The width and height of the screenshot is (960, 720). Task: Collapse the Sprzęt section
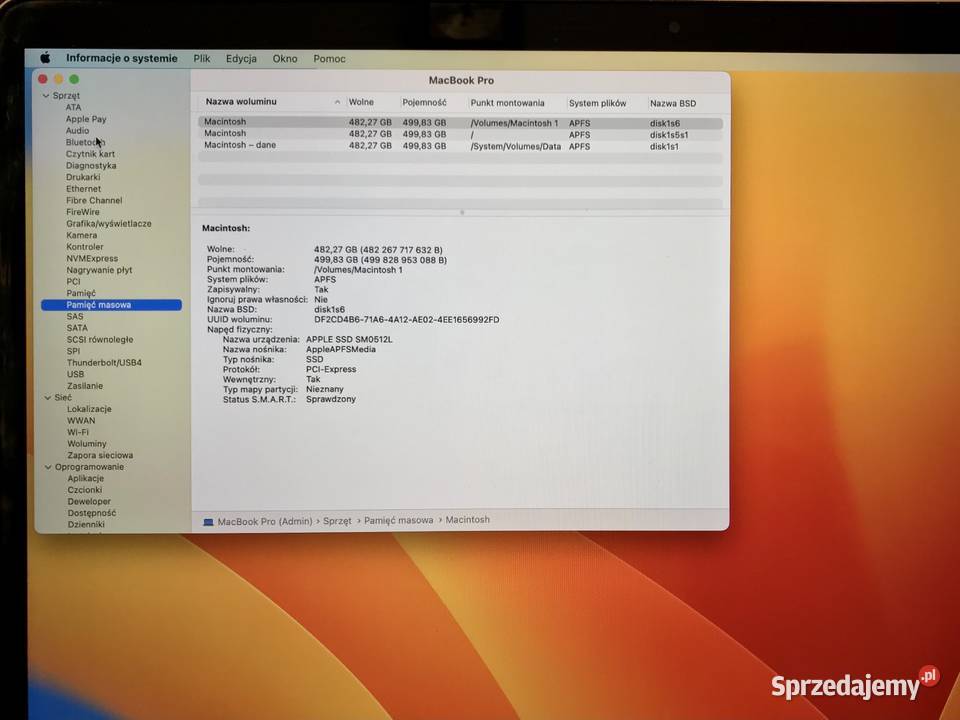click(46, 94)
